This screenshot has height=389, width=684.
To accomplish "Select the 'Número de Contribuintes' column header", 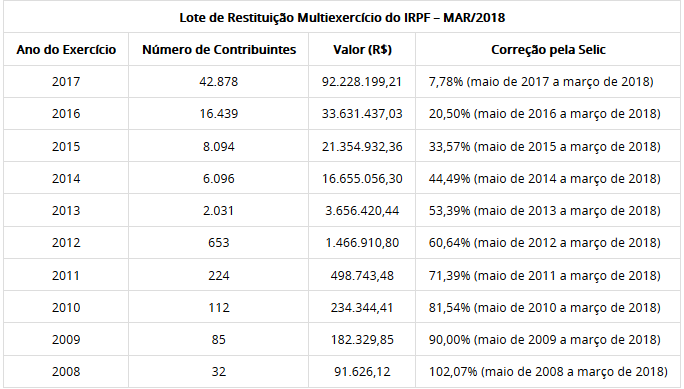I will [x=219, y=50].
